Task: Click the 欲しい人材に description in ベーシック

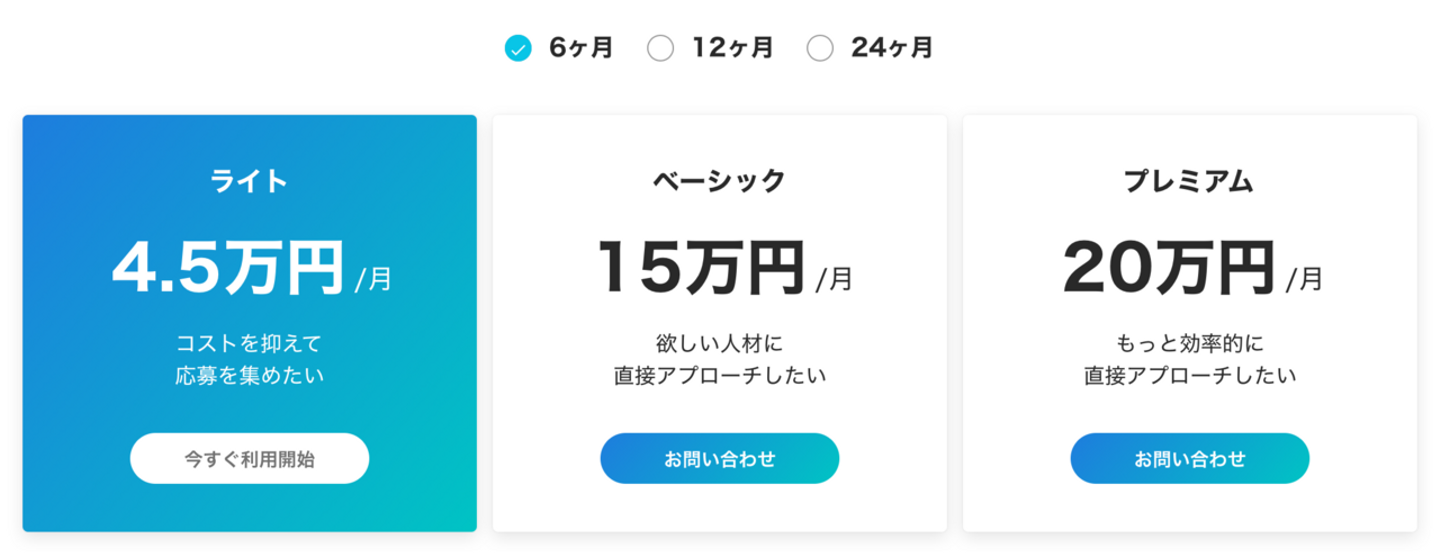Action: pos(719,344)
